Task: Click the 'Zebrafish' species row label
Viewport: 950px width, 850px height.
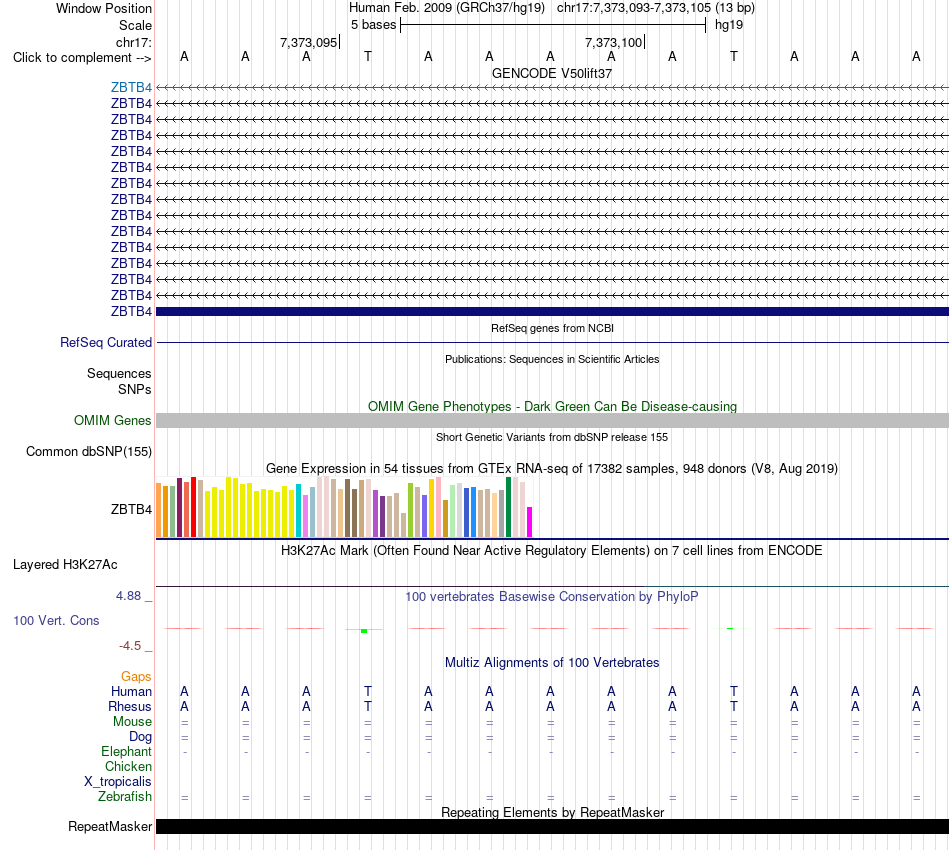Action: click(125, 797)
